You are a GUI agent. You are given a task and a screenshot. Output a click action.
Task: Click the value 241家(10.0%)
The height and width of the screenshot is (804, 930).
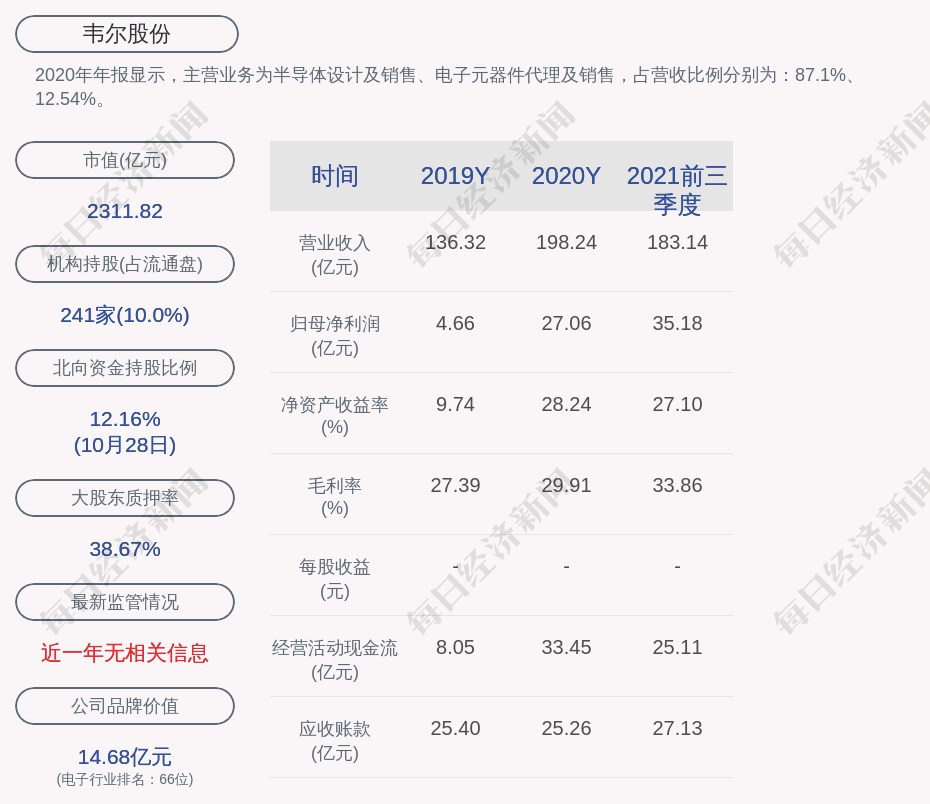pyautogui.click(x=125, y=315)
